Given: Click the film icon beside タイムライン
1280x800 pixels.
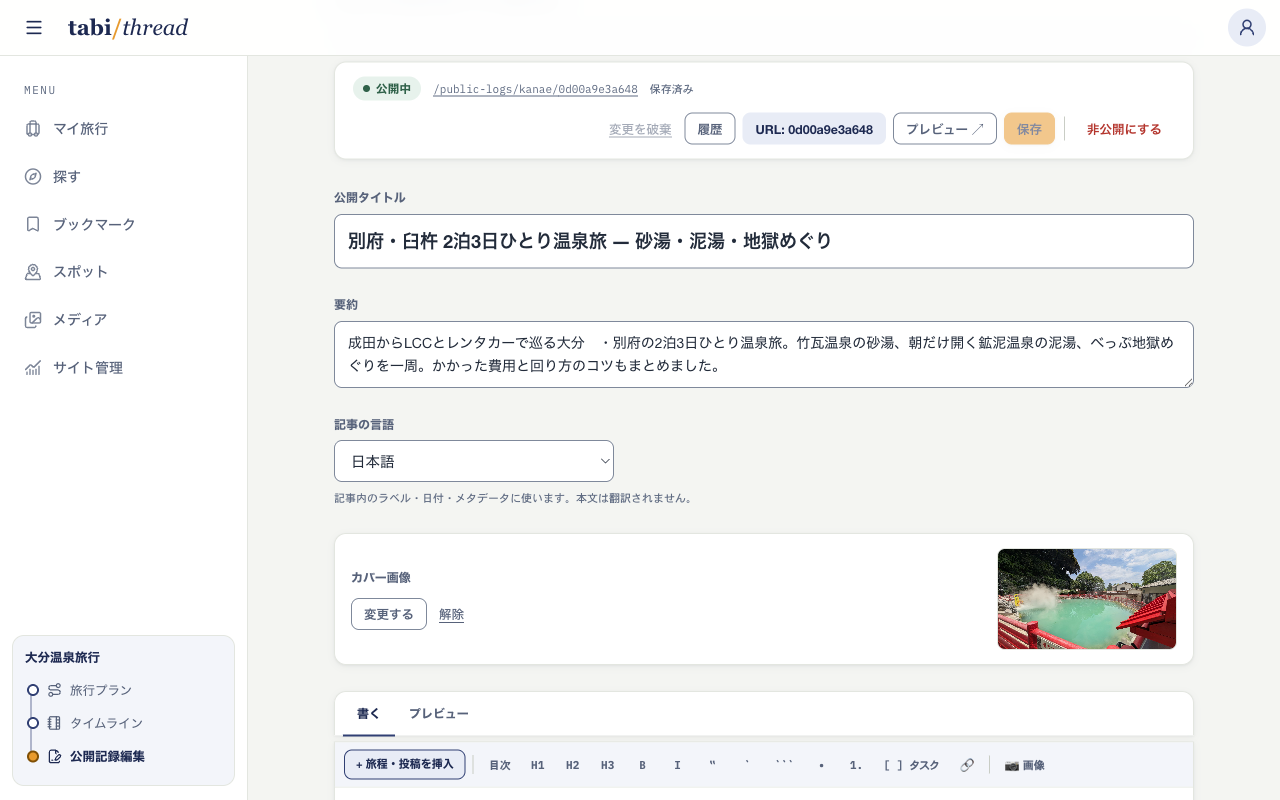Looking at the screenshot, I should (x=54, y=723).
